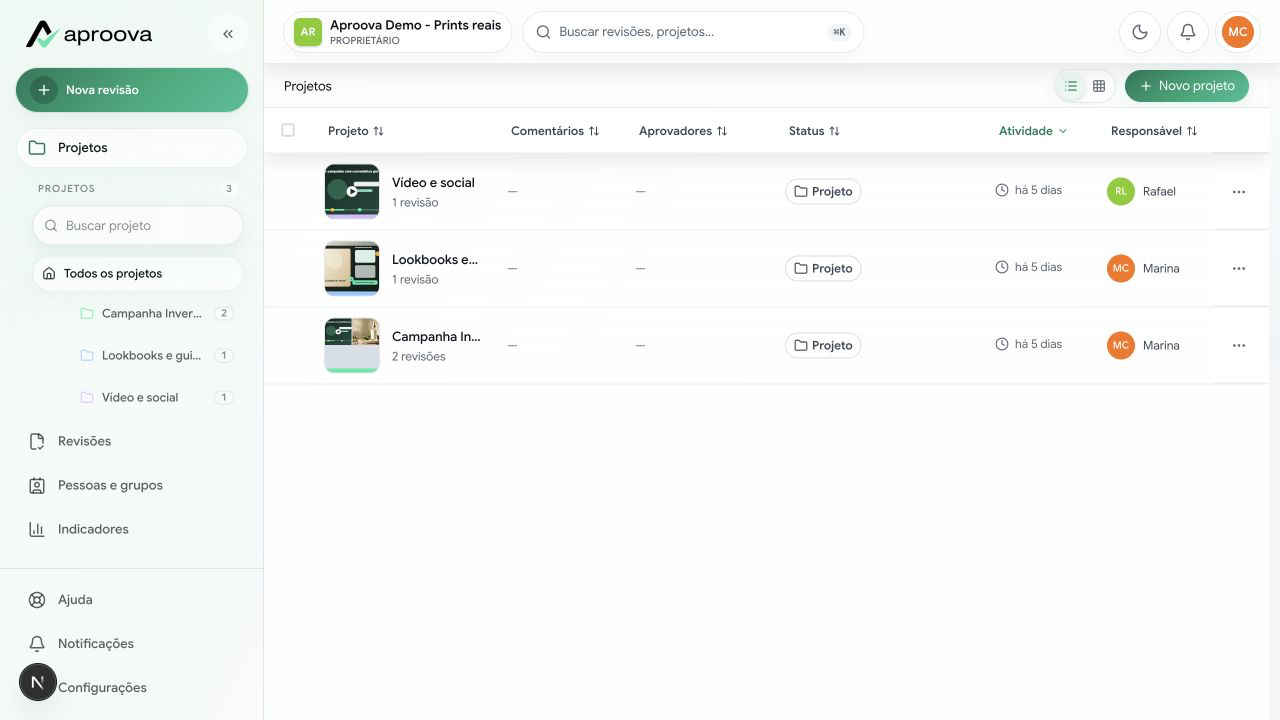Click the Novo projeto button
Screen dimensions: 1280x720
pos(1187,86)
